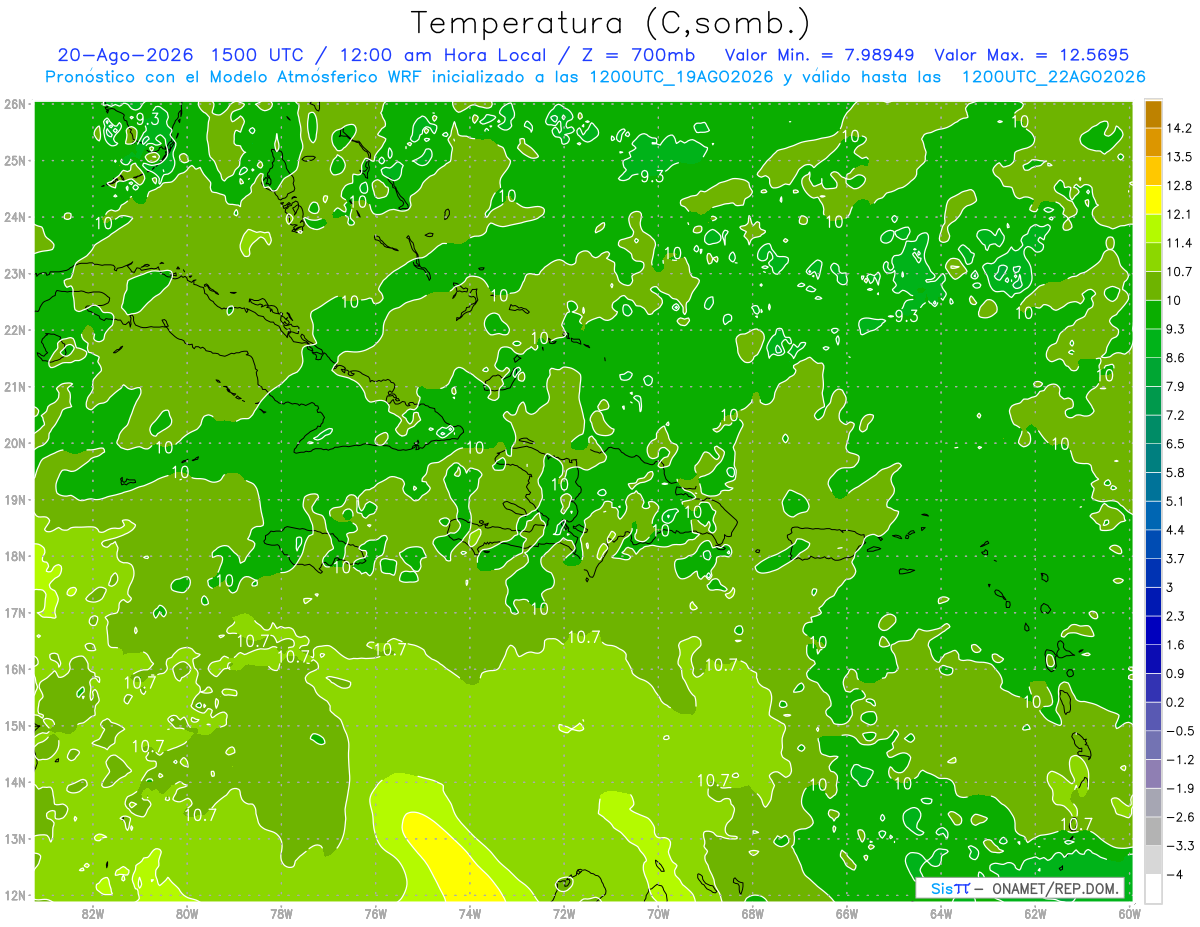Click the 66W longitude axis label
Viewport: 1200px width, 927px height.
[847, 912]
